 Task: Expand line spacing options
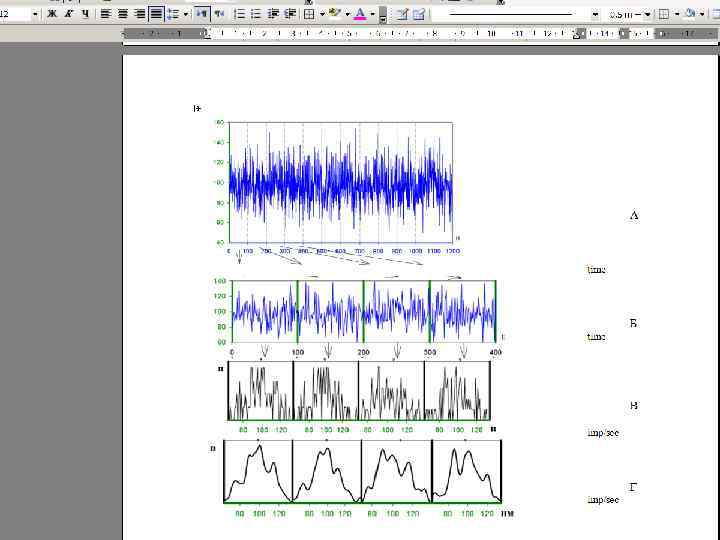point(186,14)
